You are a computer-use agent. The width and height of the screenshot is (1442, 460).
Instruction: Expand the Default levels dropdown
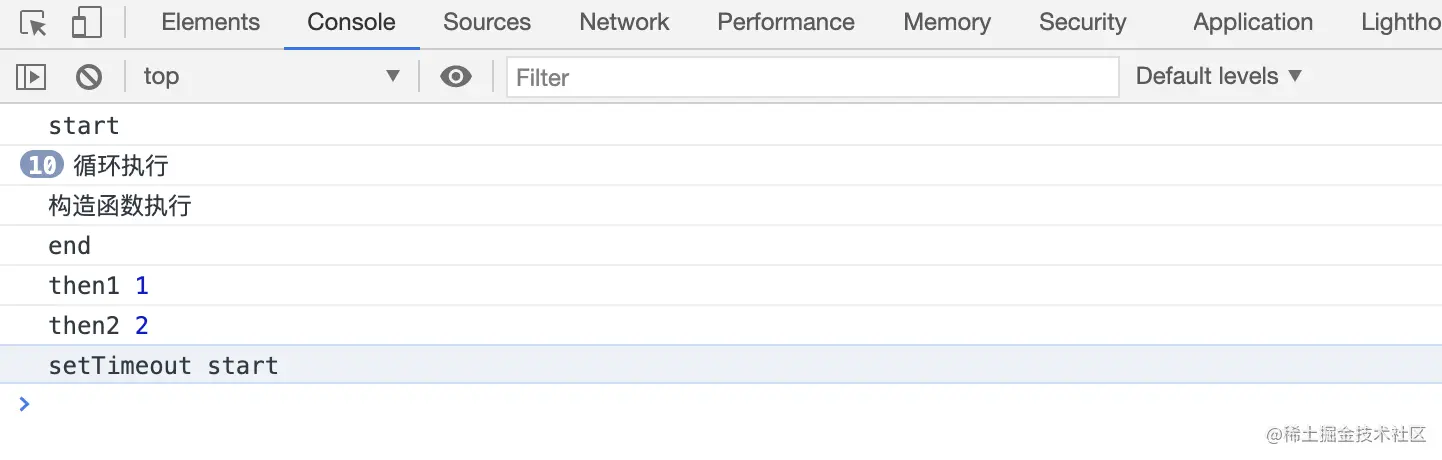coord(1218,76)
